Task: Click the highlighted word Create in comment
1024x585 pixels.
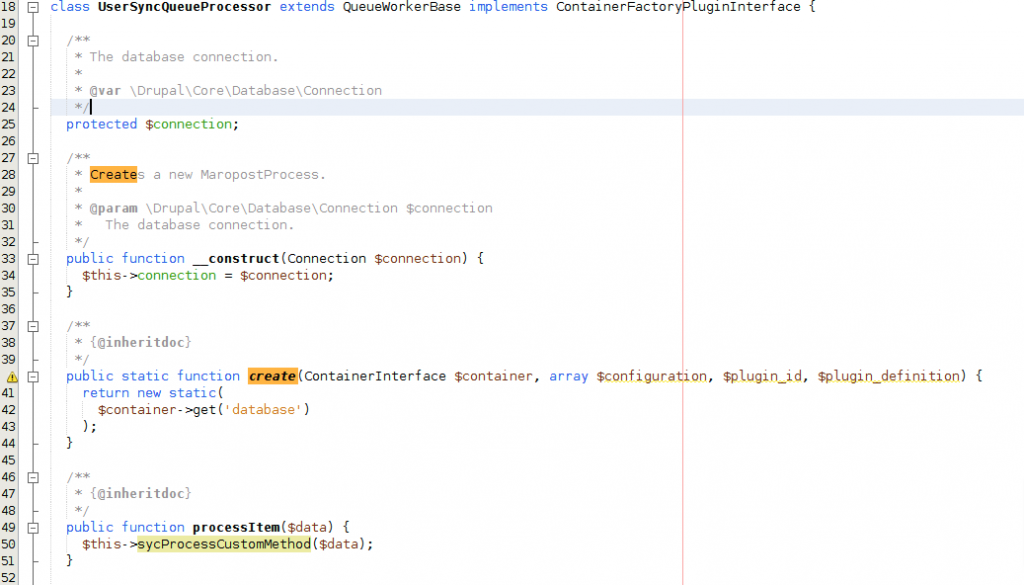Action: (113, 175)
